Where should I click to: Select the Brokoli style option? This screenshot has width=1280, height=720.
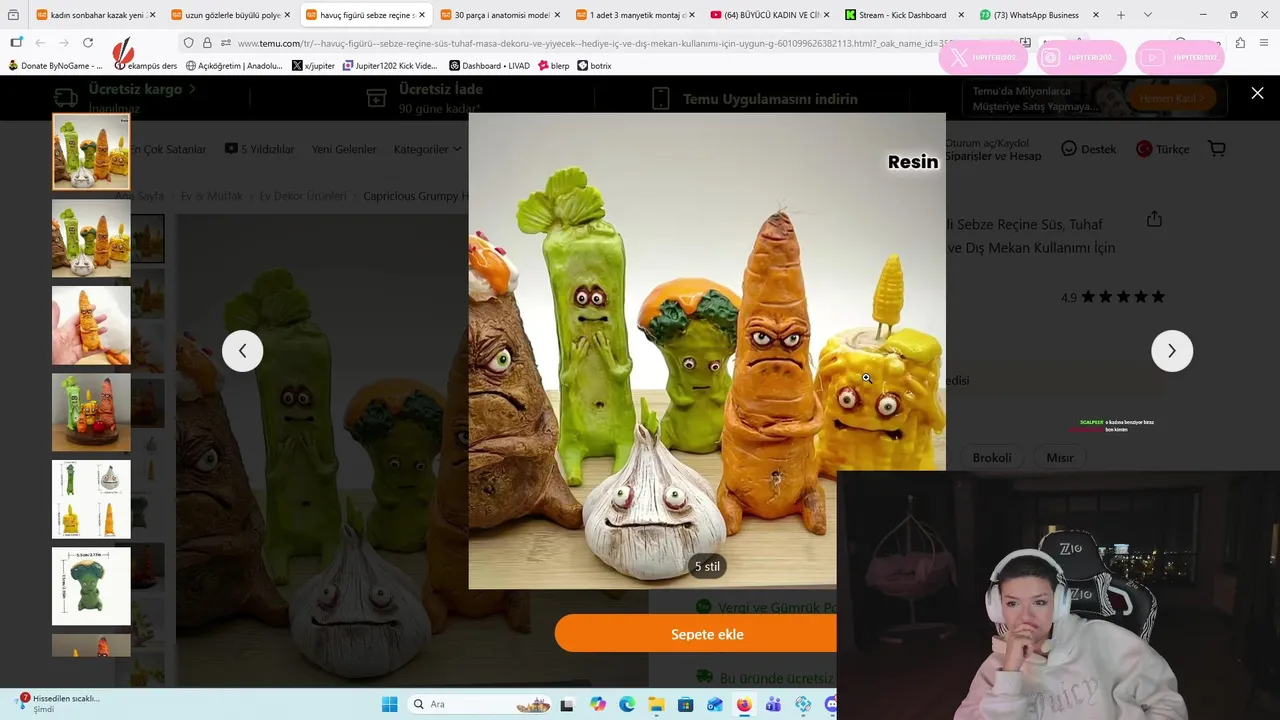click(x=992, y=458)
